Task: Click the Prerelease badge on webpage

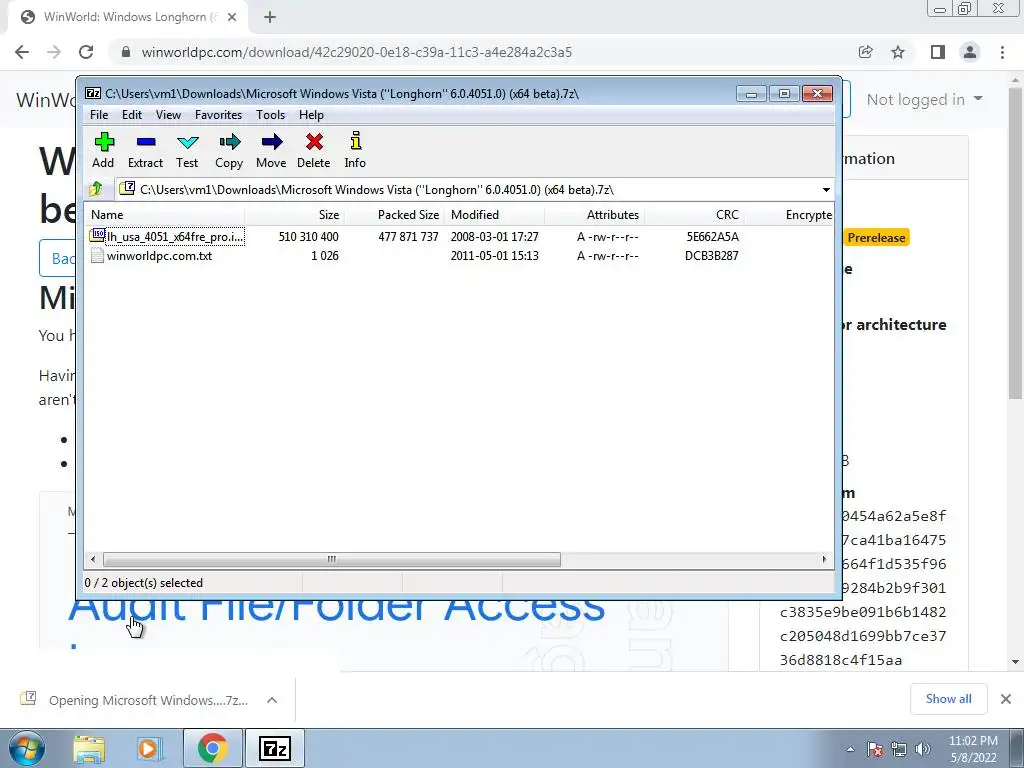Action: (x=876, y=238)
